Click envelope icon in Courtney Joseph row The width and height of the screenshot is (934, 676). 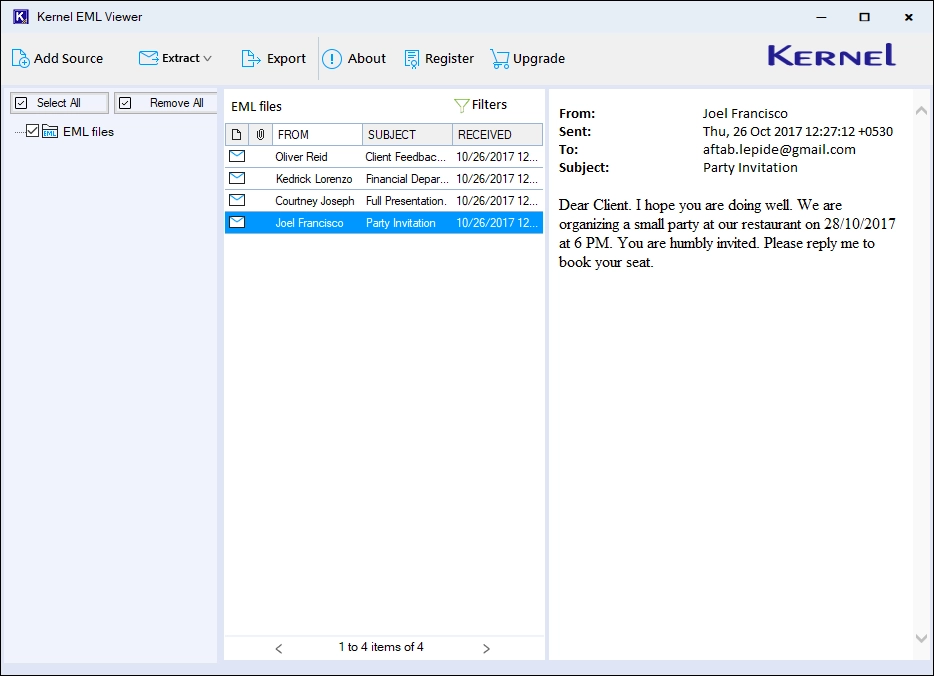[x=237, y=200]
